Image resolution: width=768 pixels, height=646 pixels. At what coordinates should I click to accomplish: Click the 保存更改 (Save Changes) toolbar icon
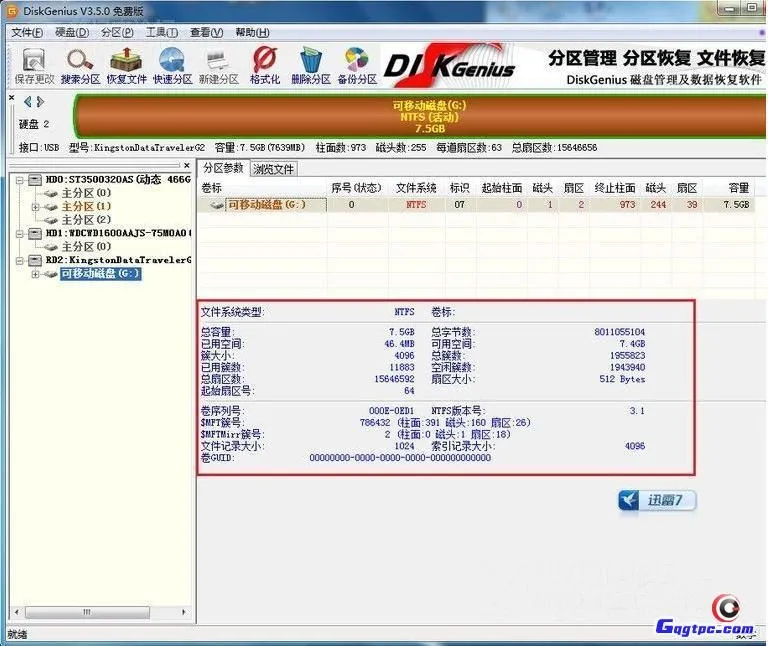(34, 64)
